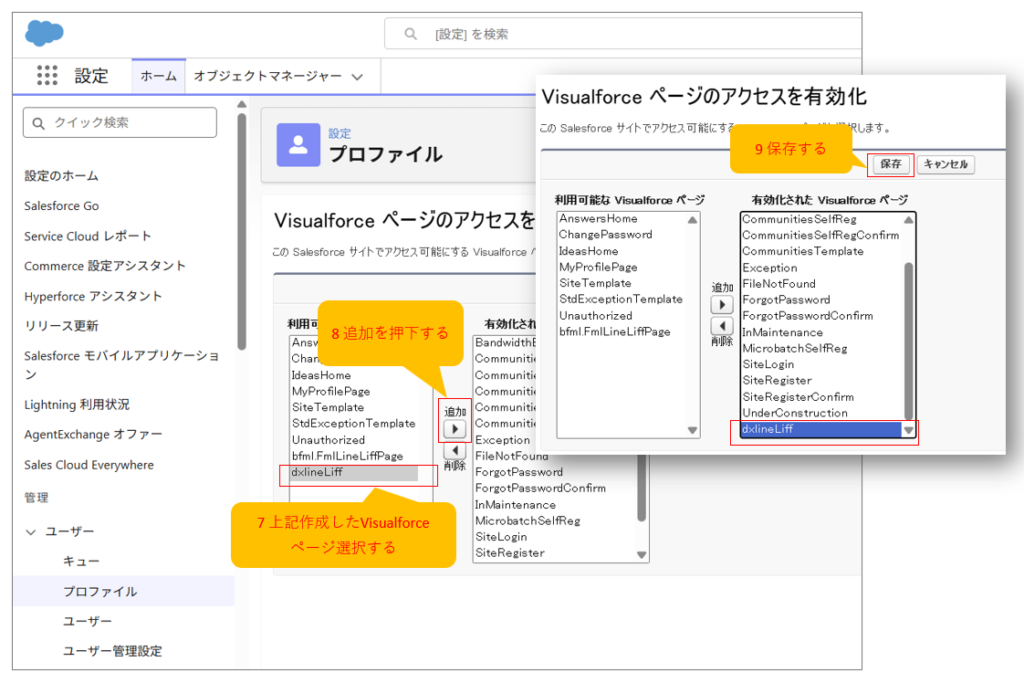The image size is (1024, 683).
Task: Click the add arrow button in popup panel
Action: click(x=722, y=304)
